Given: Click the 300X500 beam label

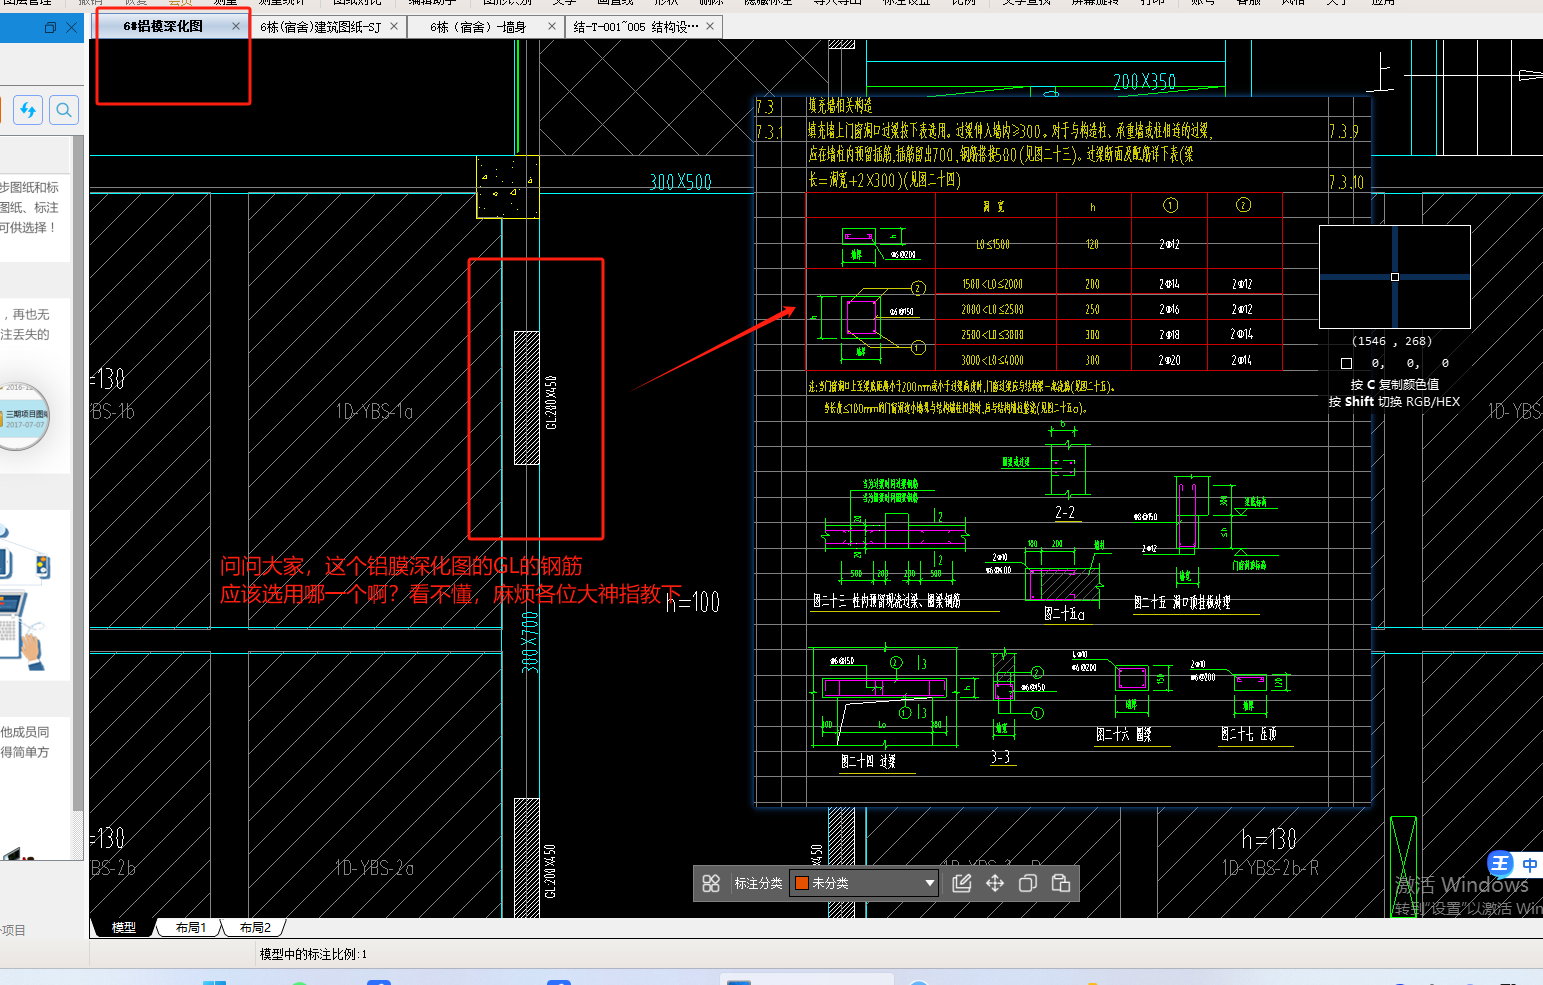Looking at the screenshot, I should click(681, 182).
